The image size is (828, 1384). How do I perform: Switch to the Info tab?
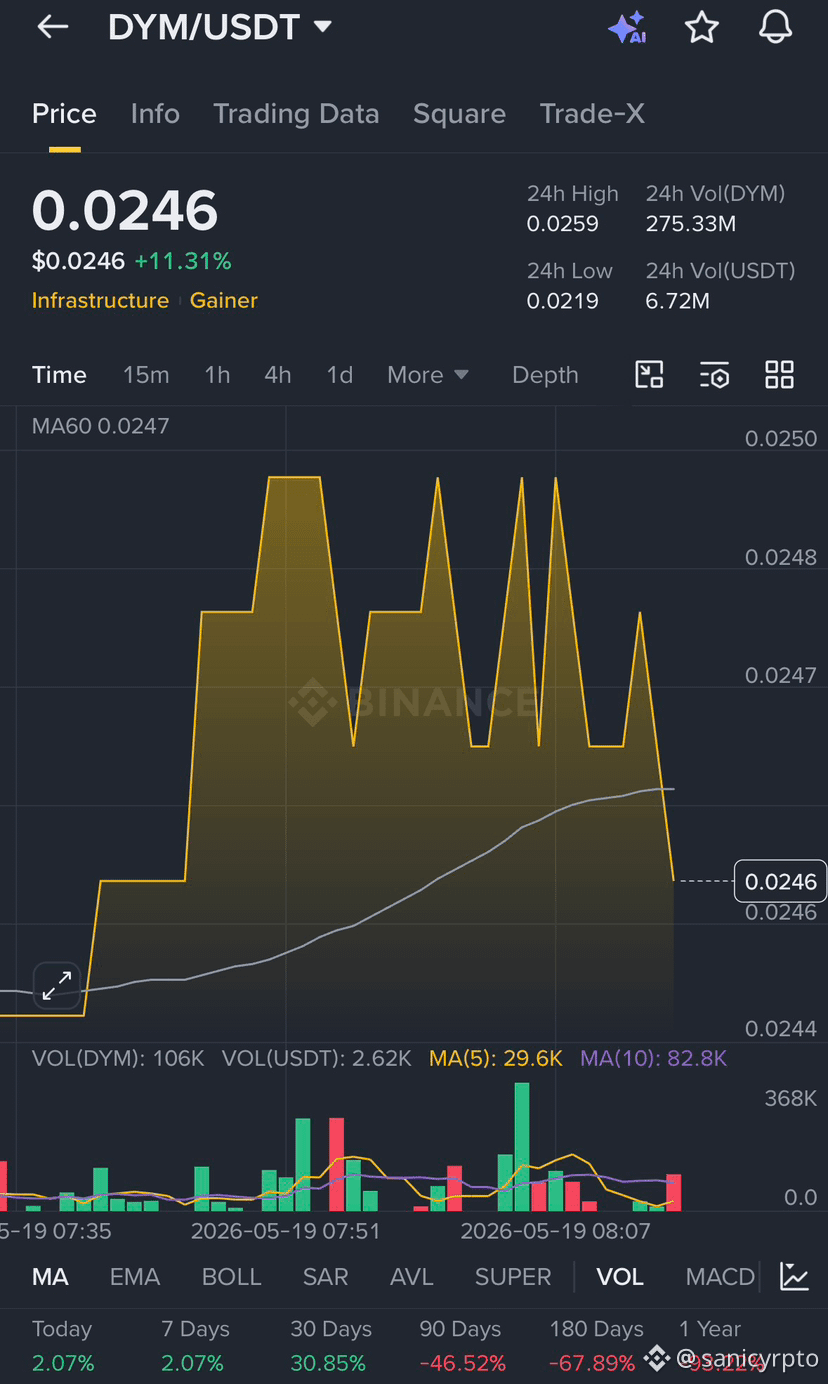[155, 114]
